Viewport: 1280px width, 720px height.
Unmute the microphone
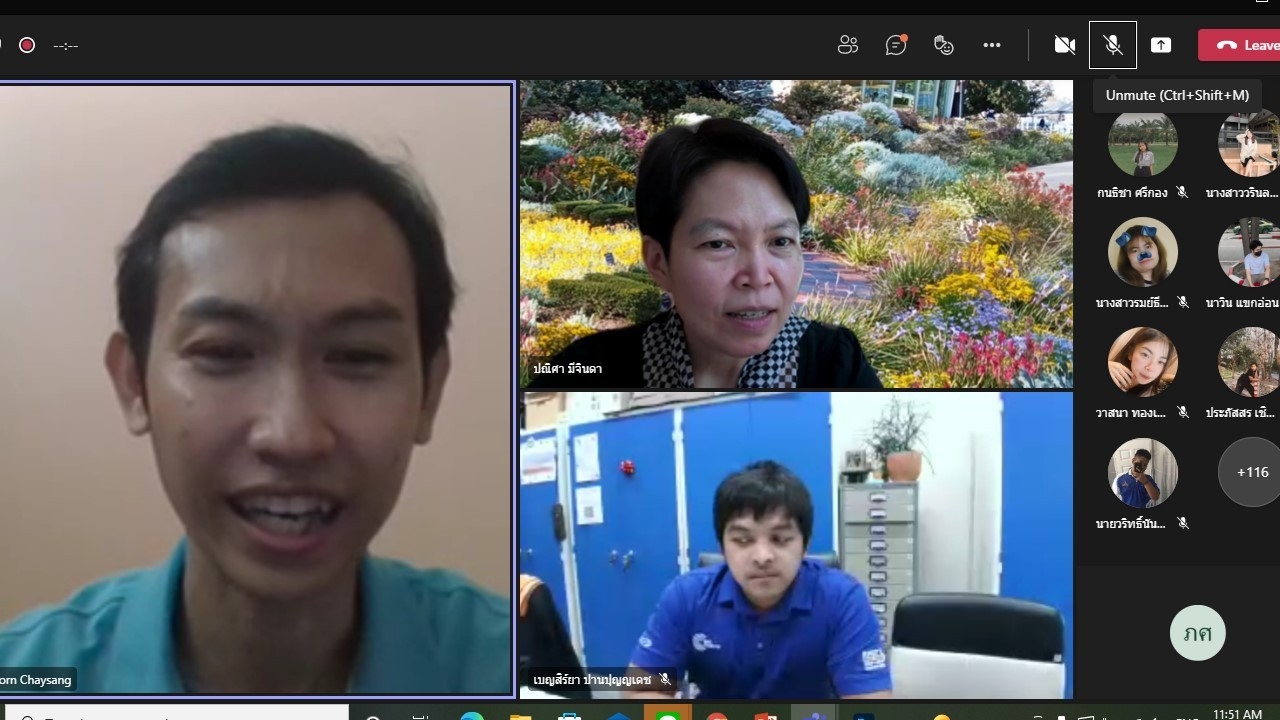(x=1113, y=45)
